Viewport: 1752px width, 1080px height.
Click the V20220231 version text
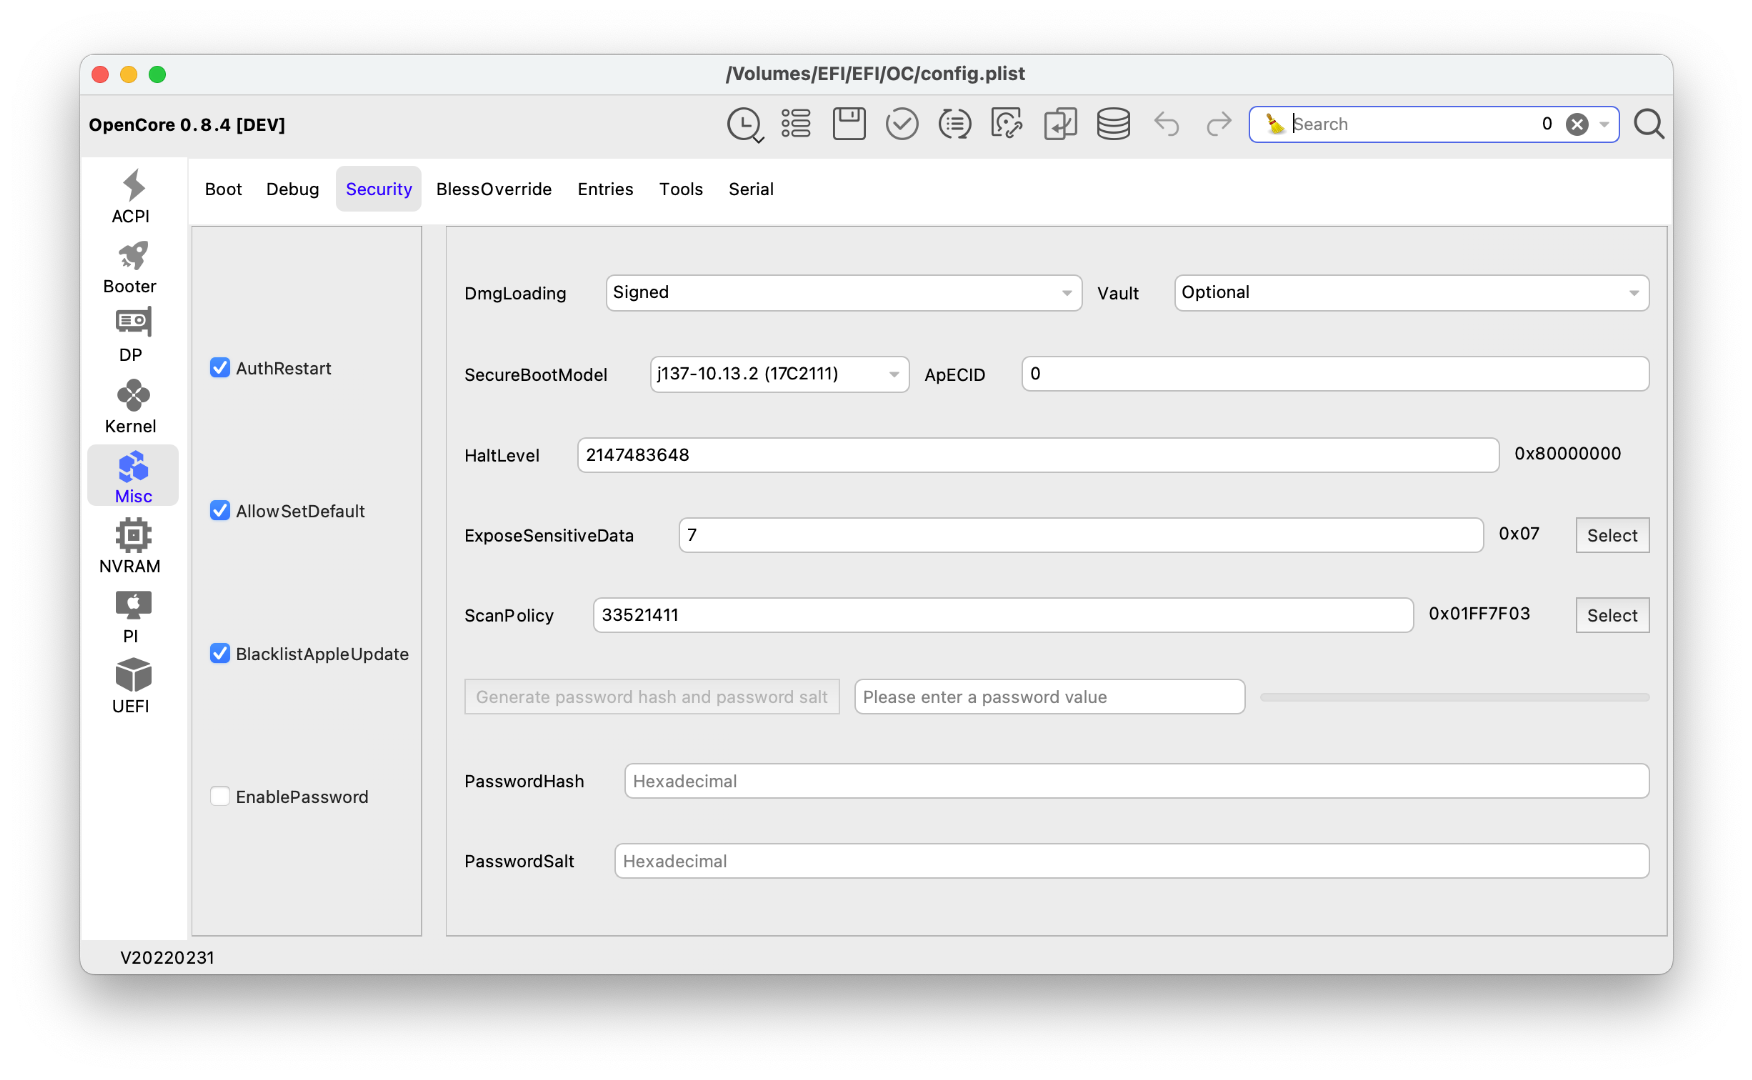pos(167,958)
